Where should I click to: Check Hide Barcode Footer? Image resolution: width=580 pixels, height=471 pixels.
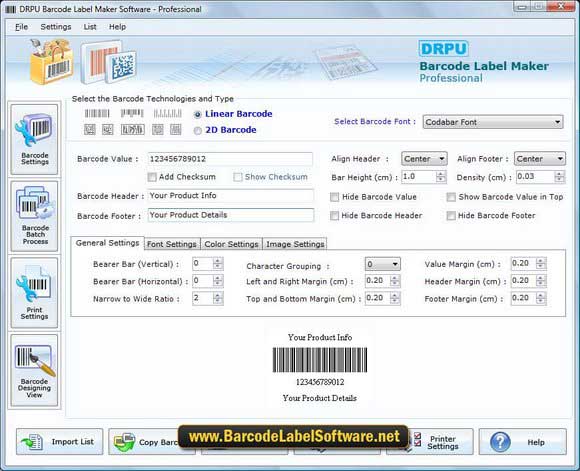click(x=451, y=216)
